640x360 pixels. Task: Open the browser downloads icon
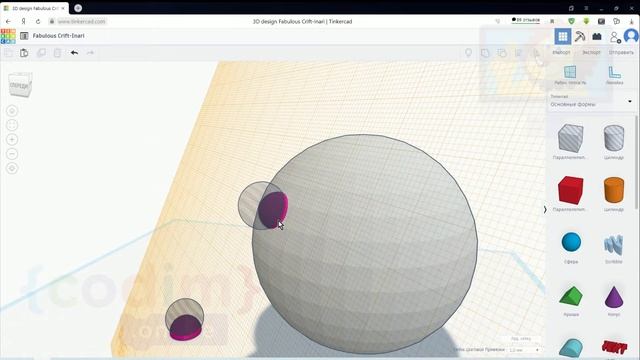pyautogui.click(x=631, y=21)
